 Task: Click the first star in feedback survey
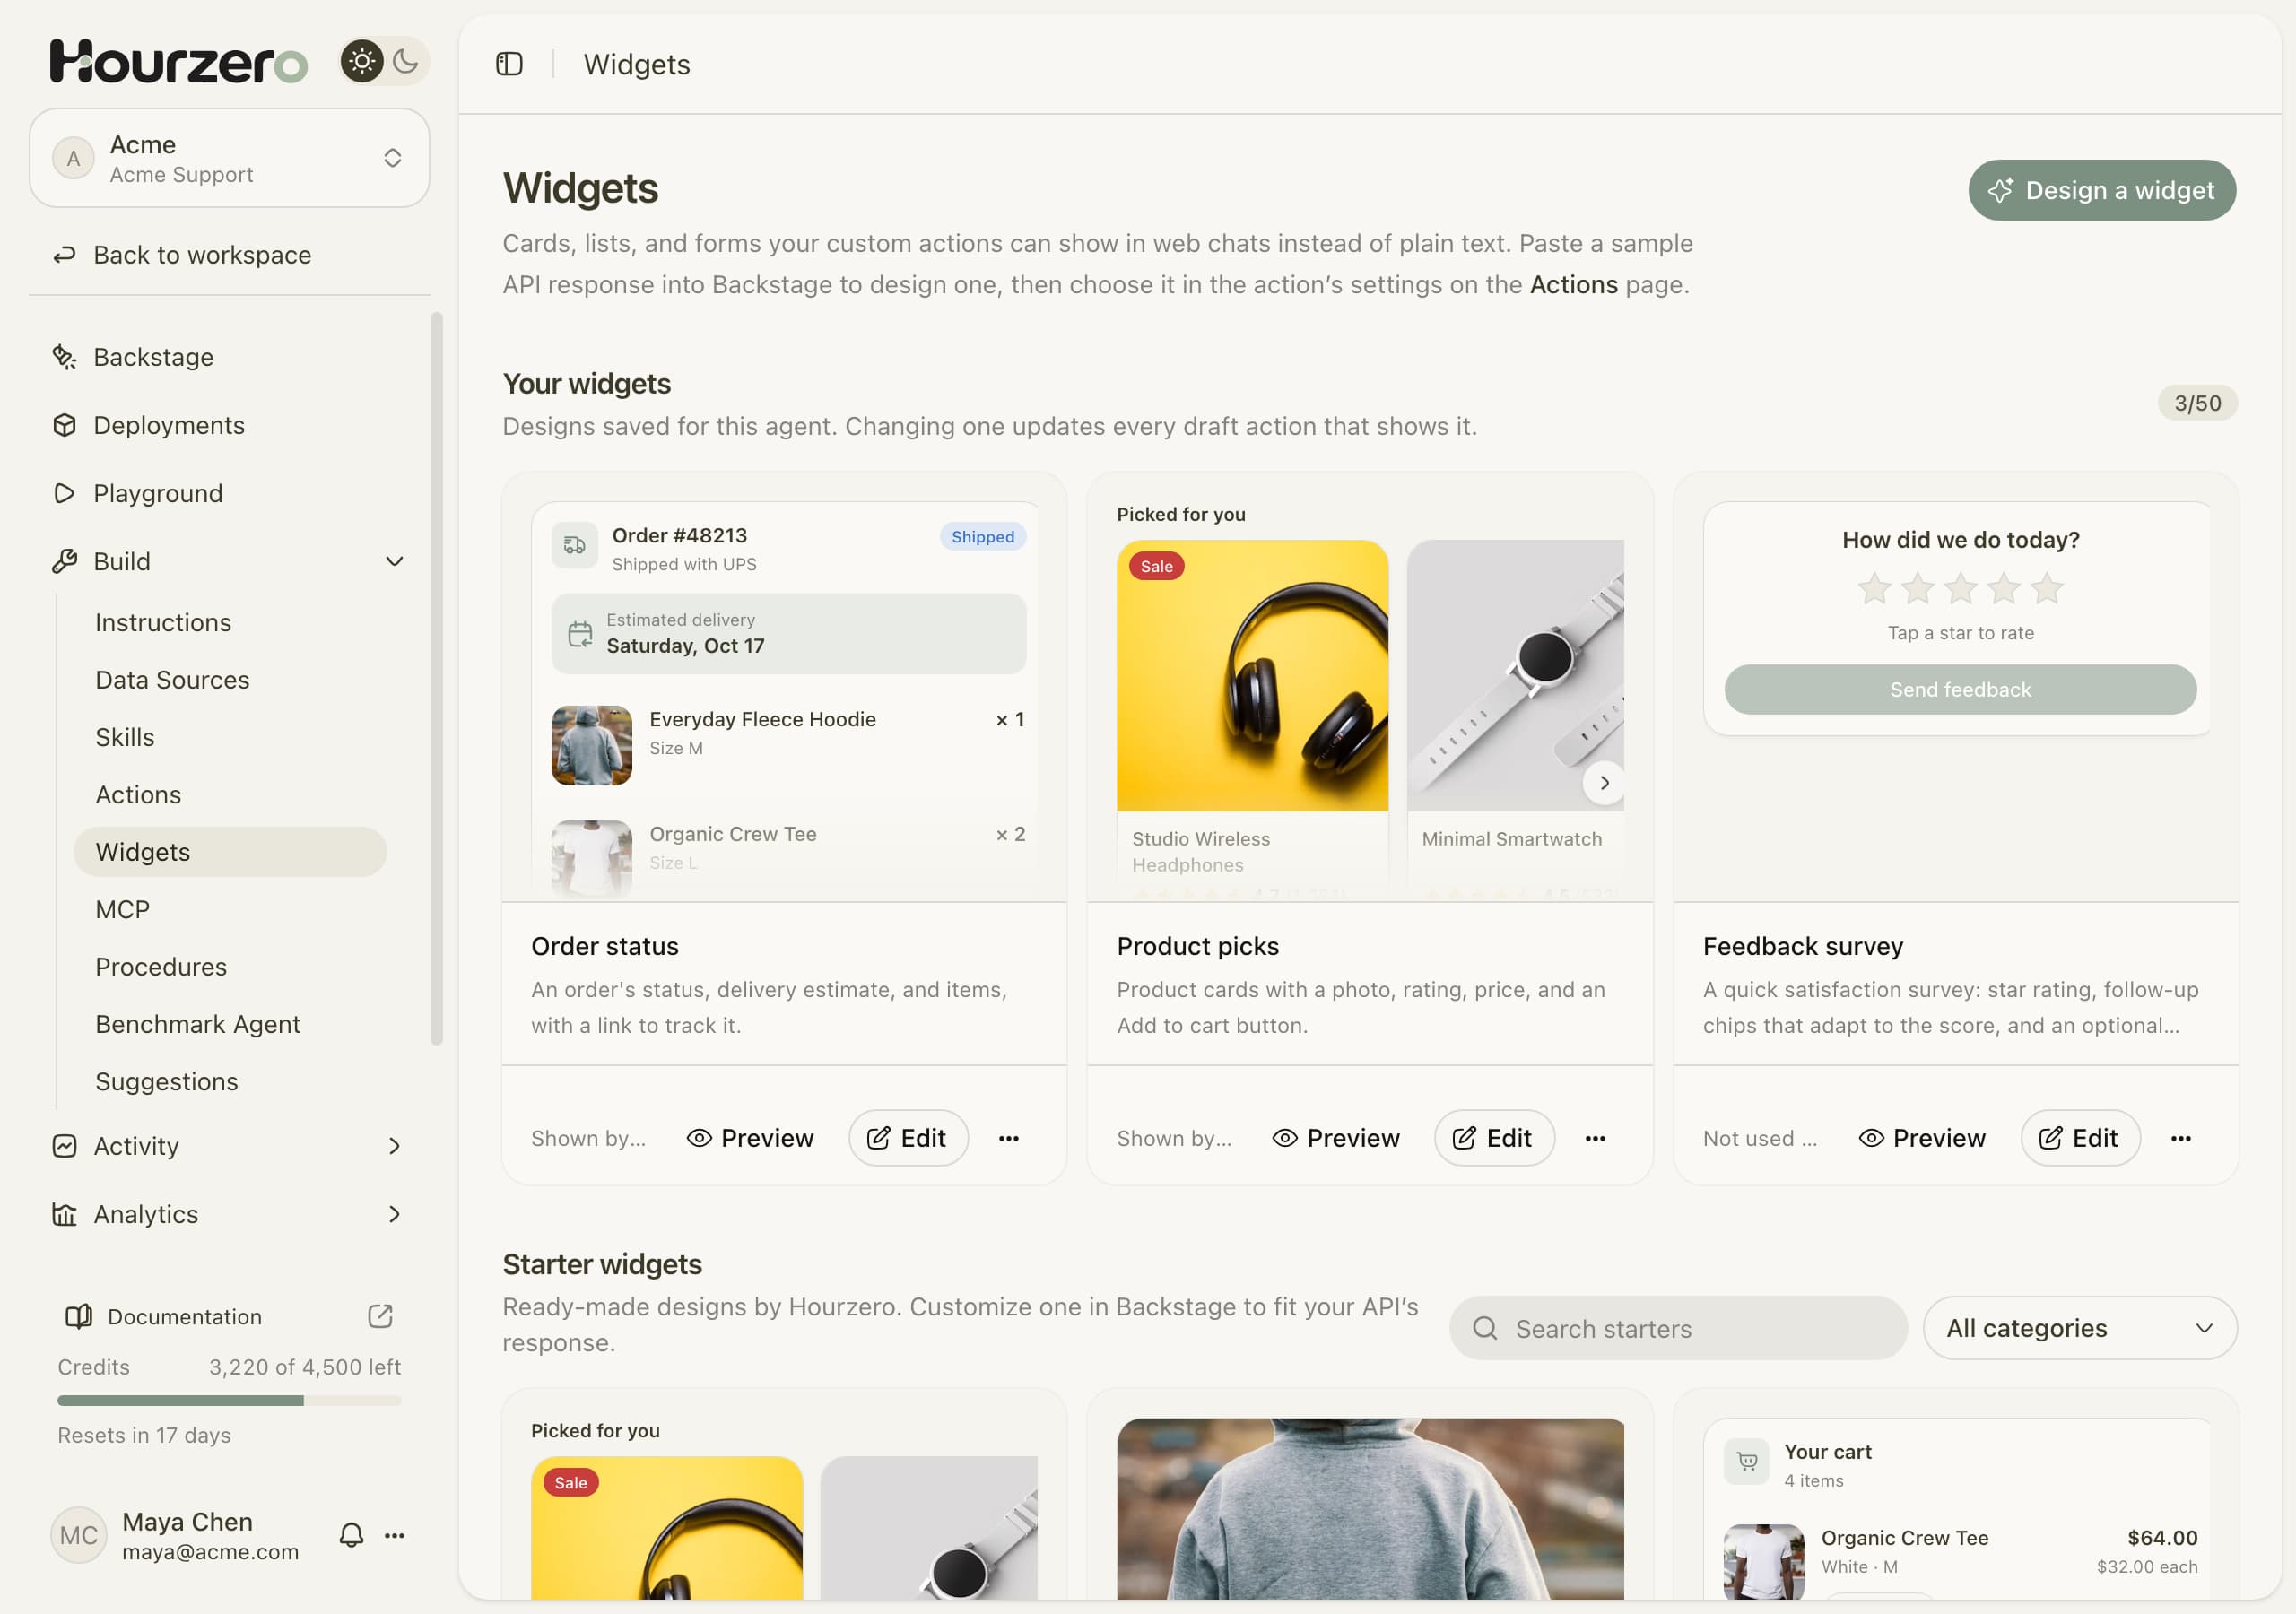click(x=1874, y=588)
